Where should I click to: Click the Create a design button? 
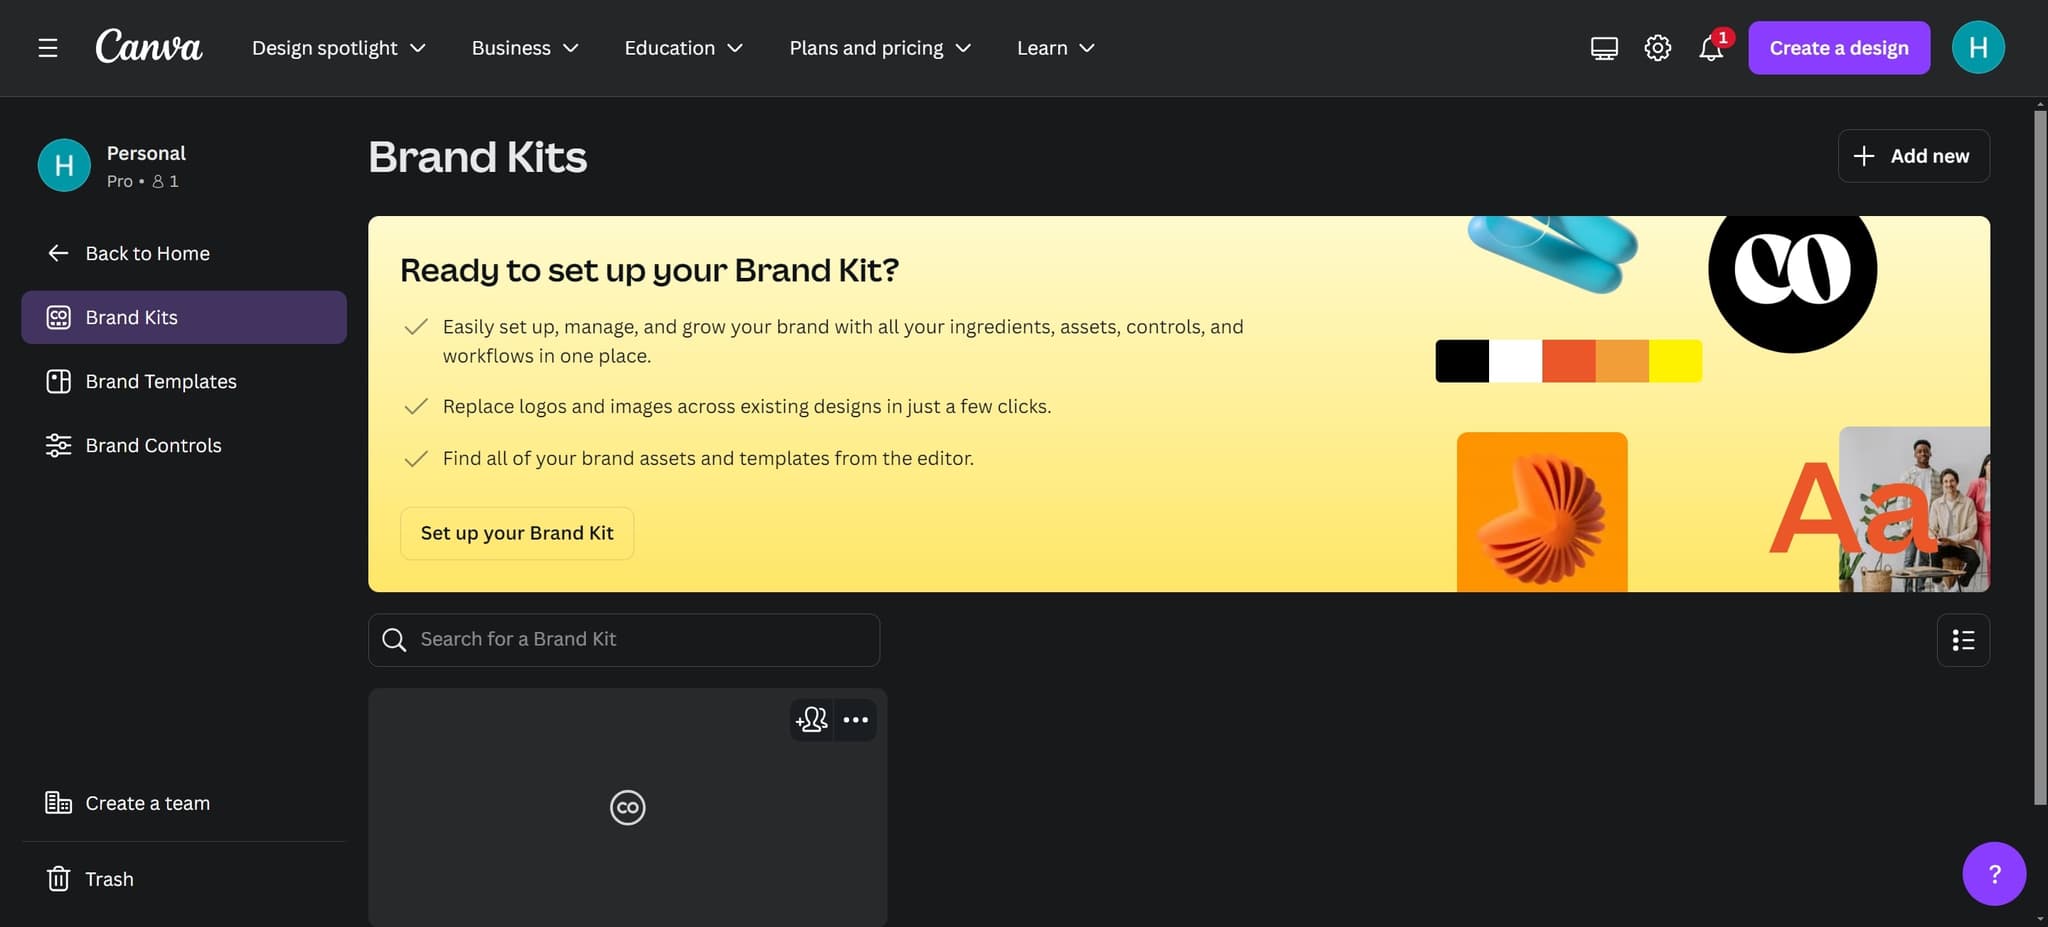[1838, 47]
